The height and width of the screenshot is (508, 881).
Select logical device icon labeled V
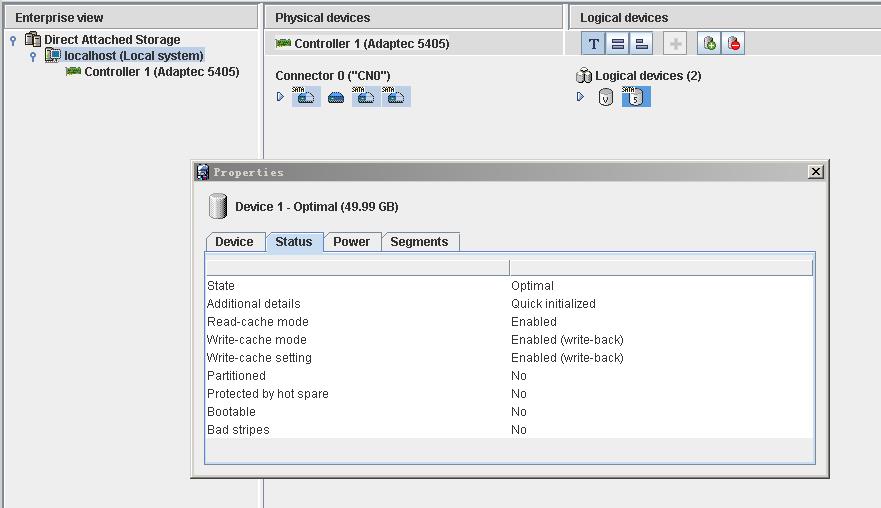[x=605, y=98]
